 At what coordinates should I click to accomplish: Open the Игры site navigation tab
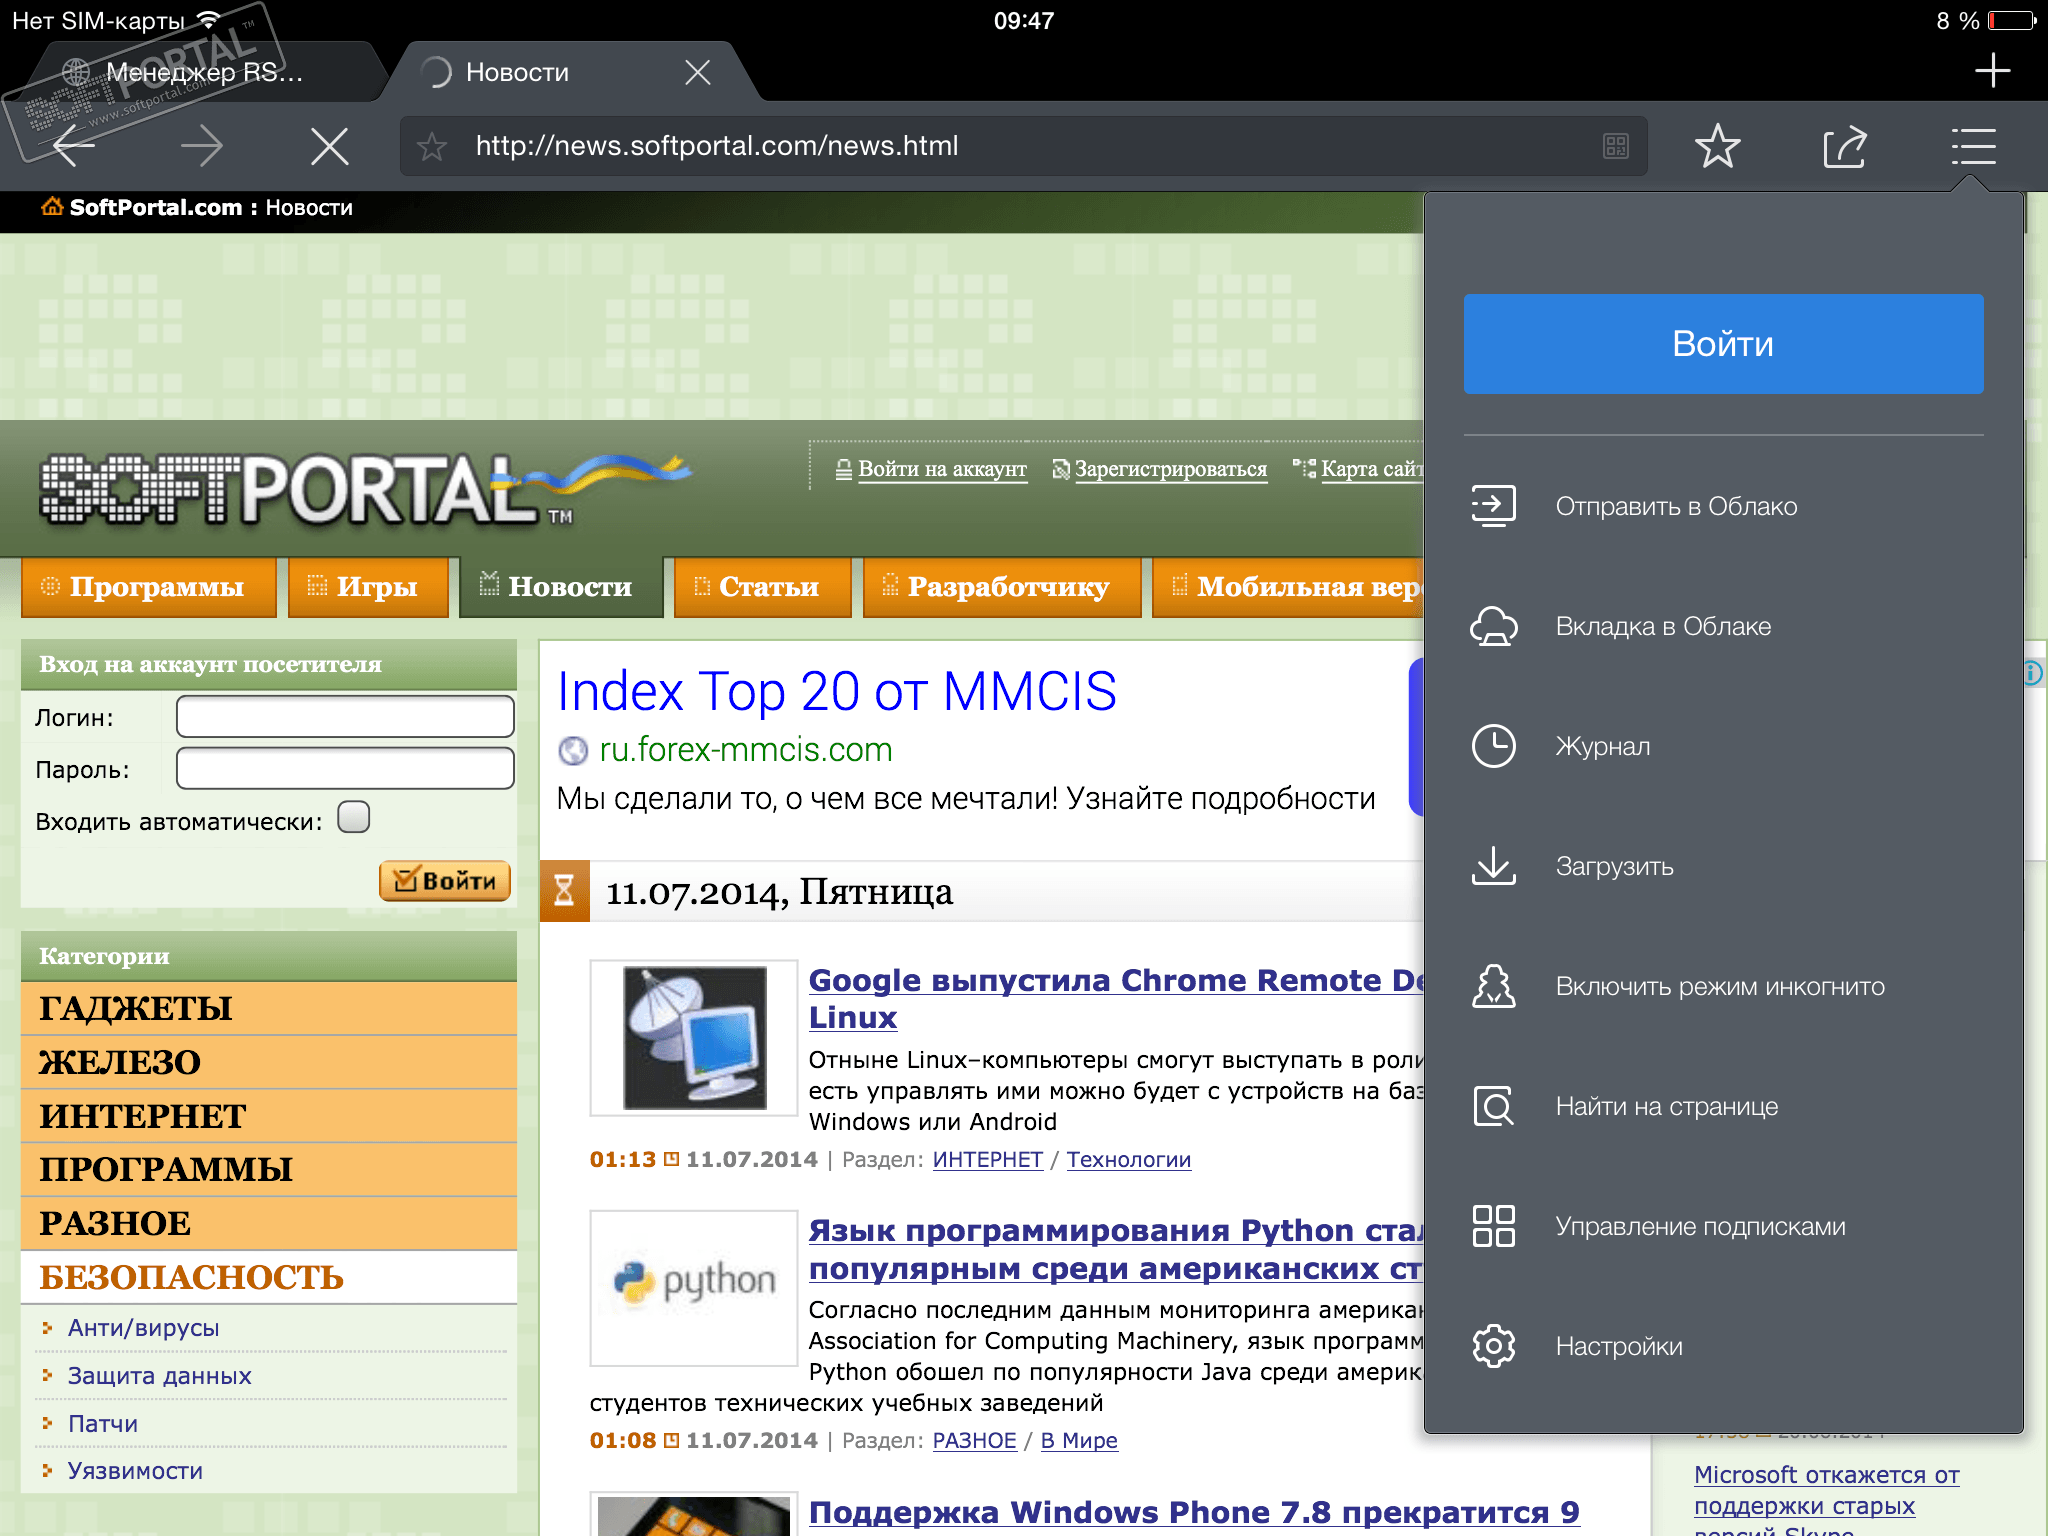(x=368, y=587)
